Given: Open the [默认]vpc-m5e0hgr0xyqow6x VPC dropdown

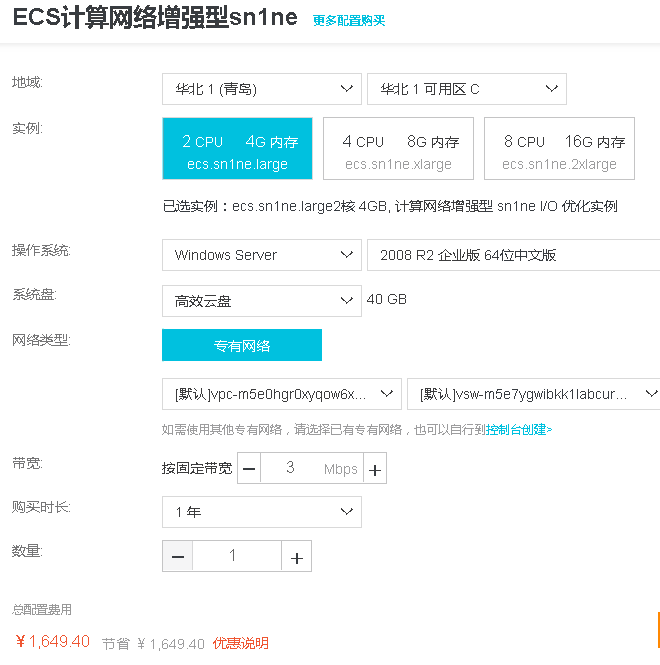Looking at the screenshot, I should tap(282, 394).
